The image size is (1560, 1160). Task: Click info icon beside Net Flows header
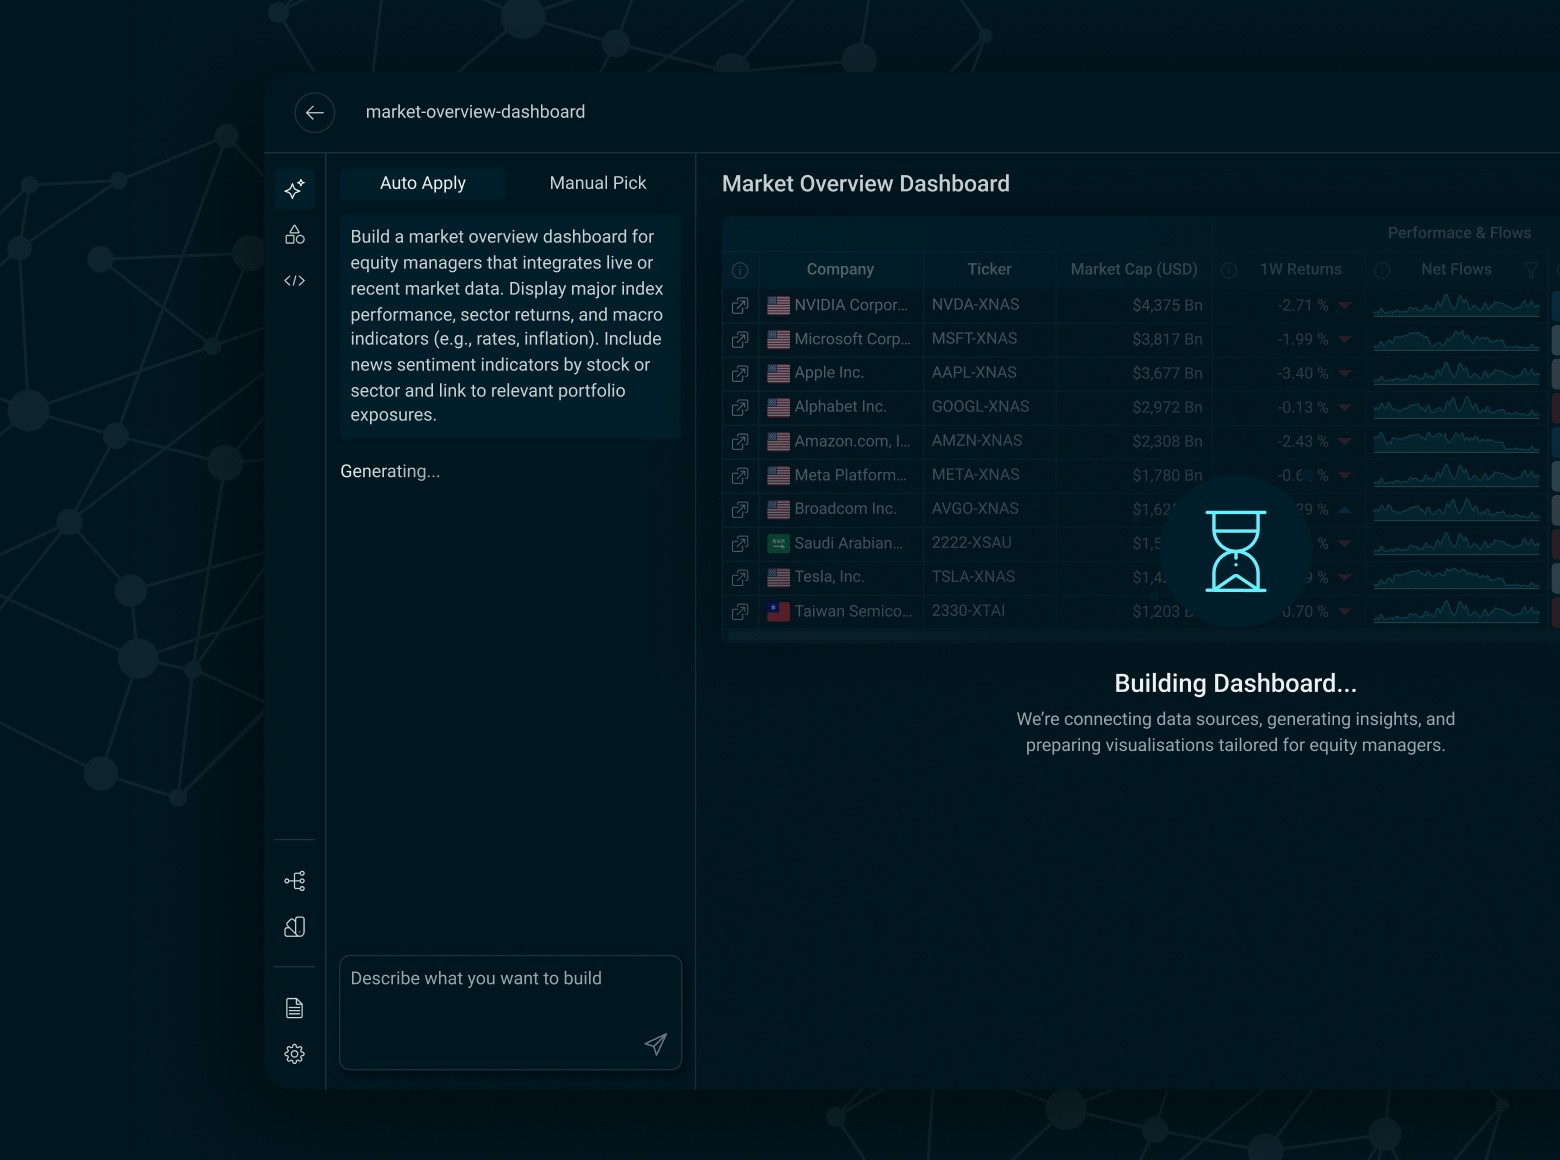click(1382, 270)
